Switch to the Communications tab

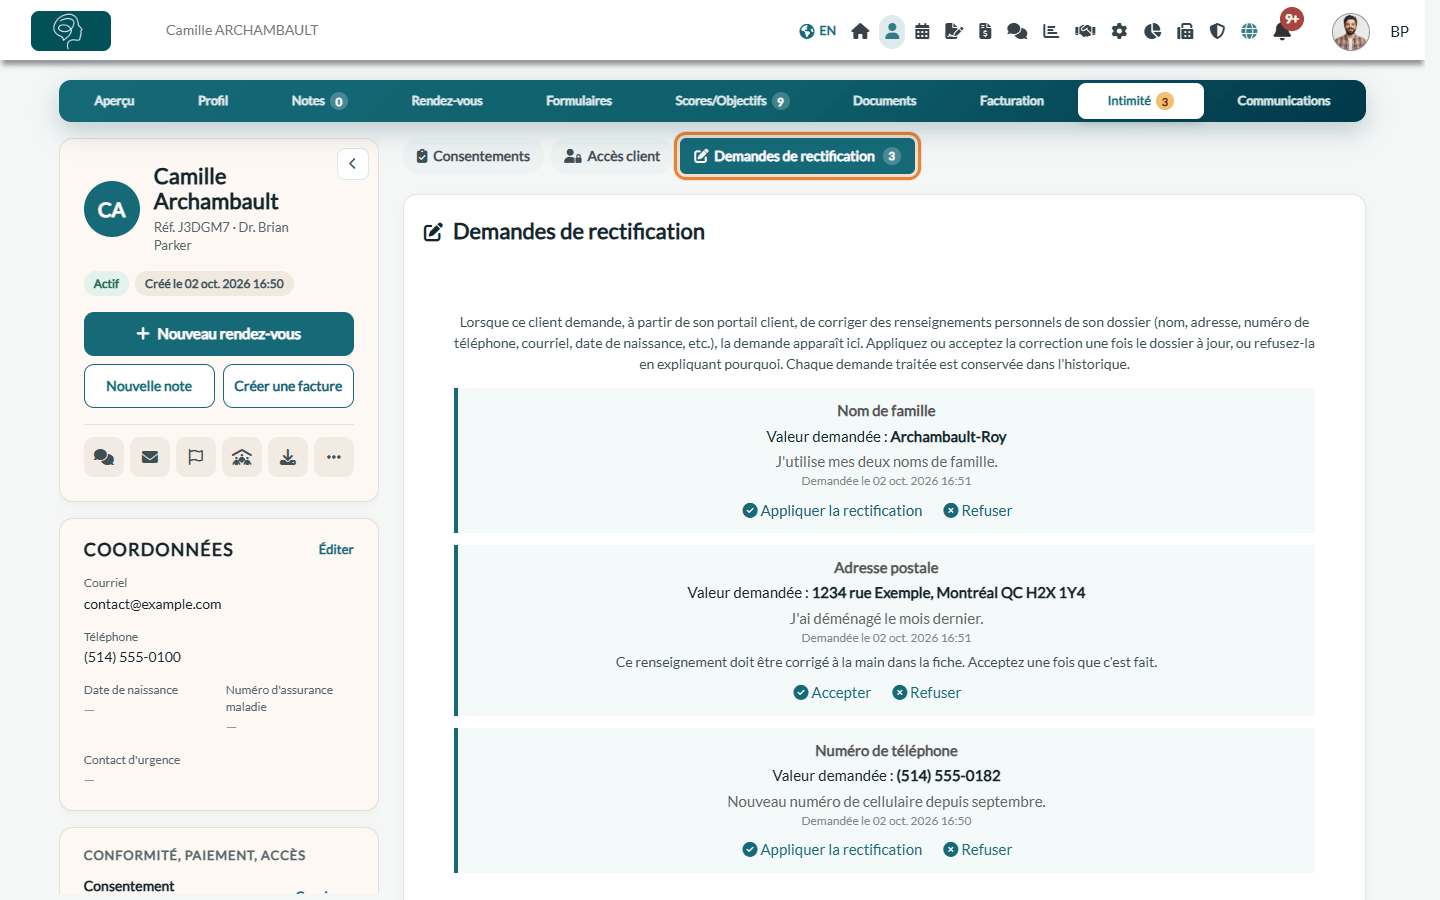tap(1284, 101)
